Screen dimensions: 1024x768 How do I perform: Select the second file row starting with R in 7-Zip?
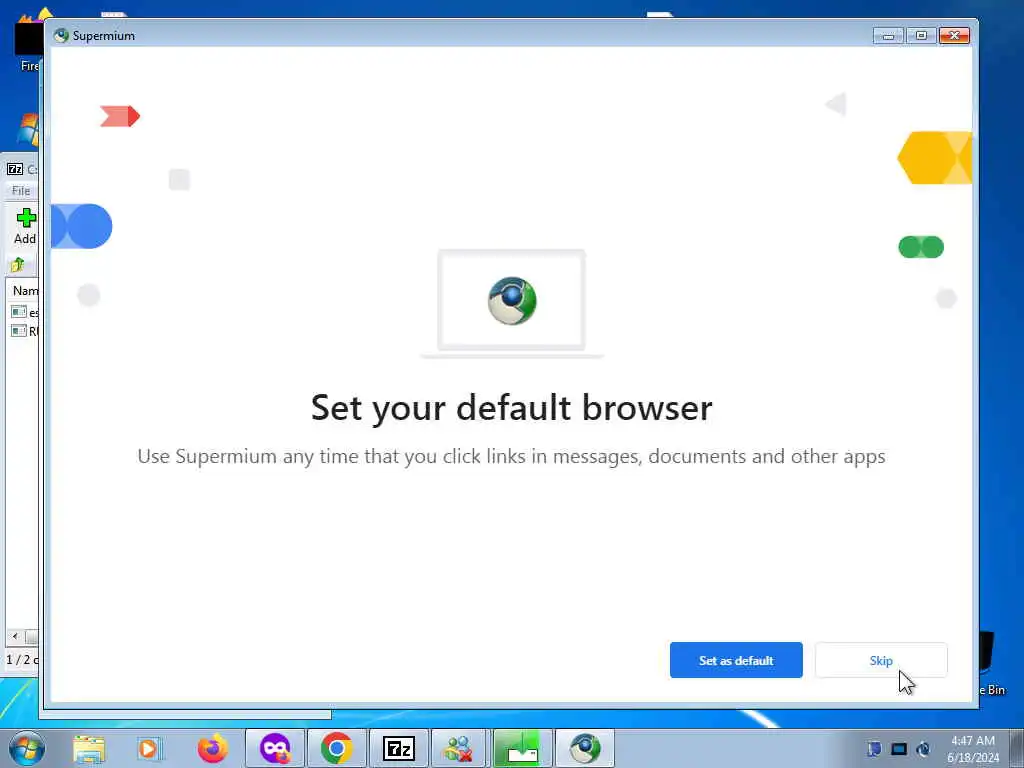coord(25,331)
